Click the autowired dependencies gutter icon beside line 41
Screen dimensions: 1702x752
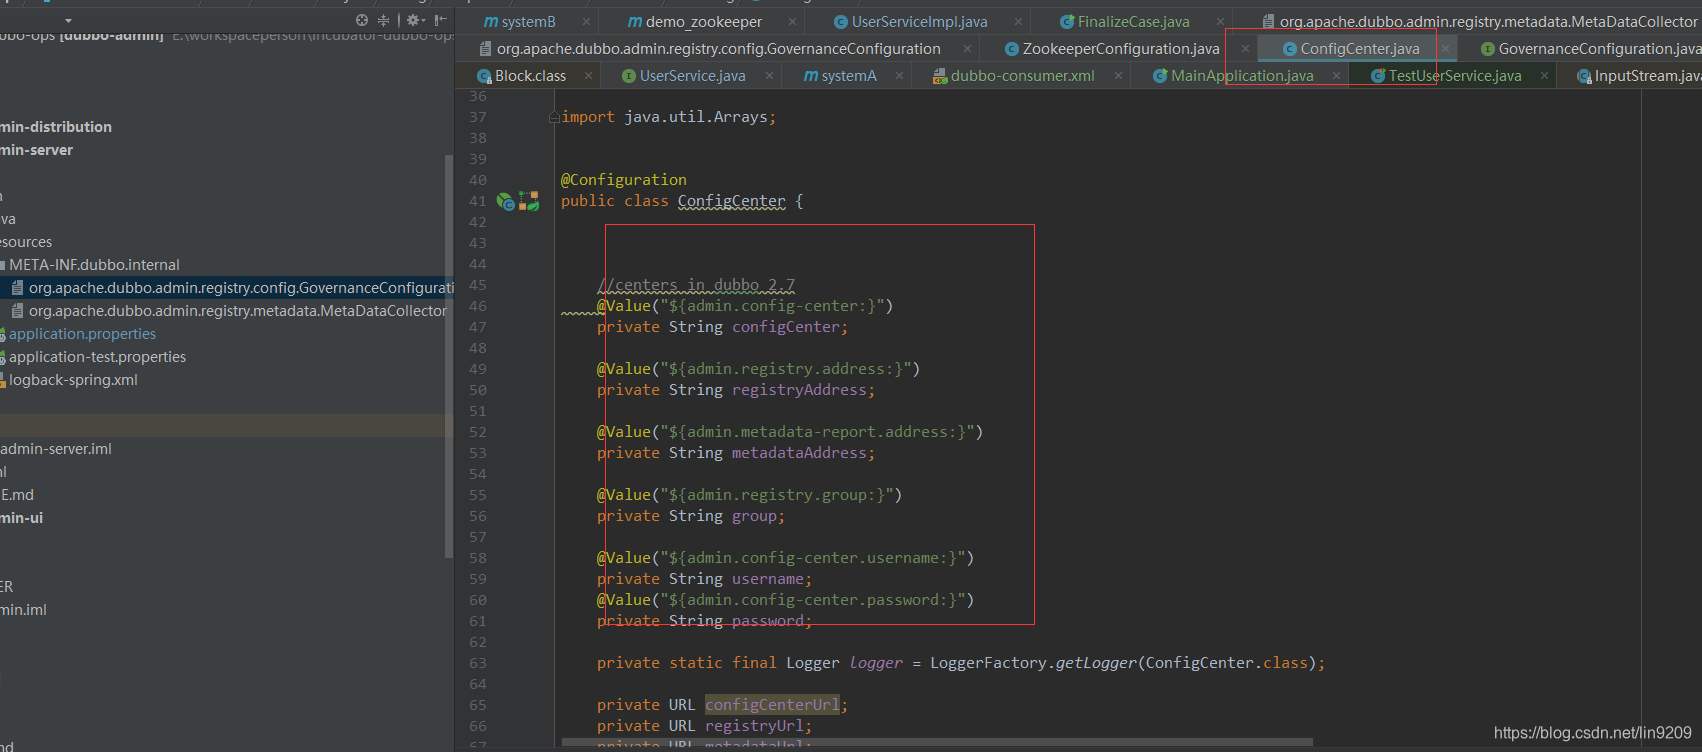tap(529, 202)
